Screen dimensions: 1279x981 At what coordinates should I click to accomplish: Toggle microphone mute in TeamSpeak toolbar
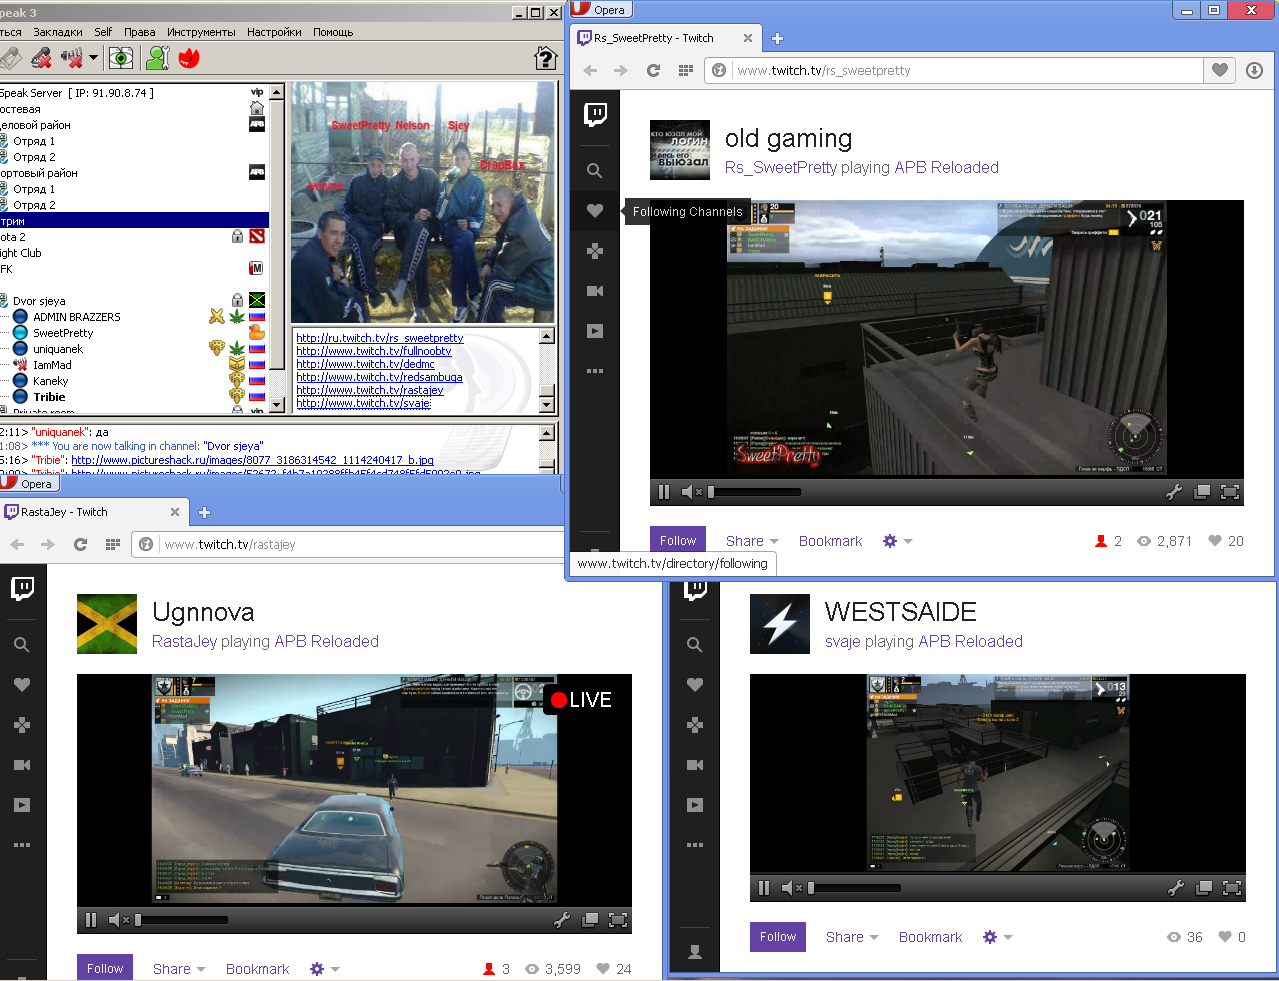tap(41, 58)
